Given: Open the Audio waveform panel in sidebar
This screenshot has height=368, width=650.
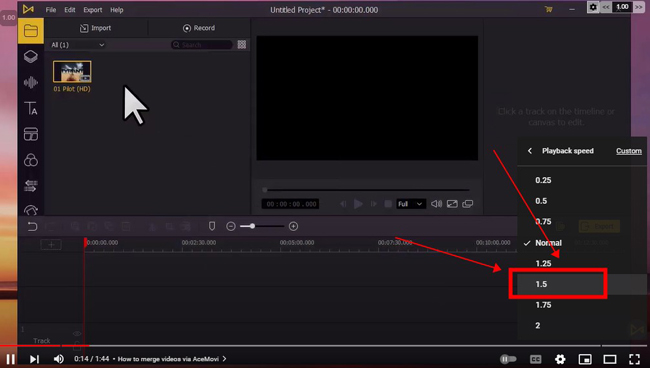Looking at the screenshot, I should 31,82.
